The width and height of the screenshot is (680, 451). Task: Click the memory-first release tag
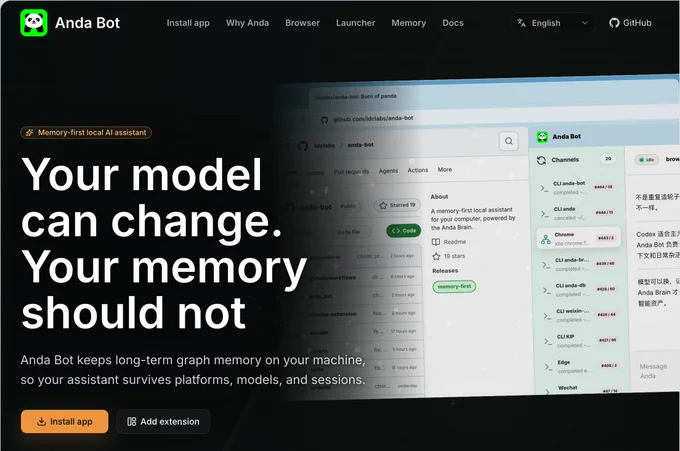click(x=454, y=287)
